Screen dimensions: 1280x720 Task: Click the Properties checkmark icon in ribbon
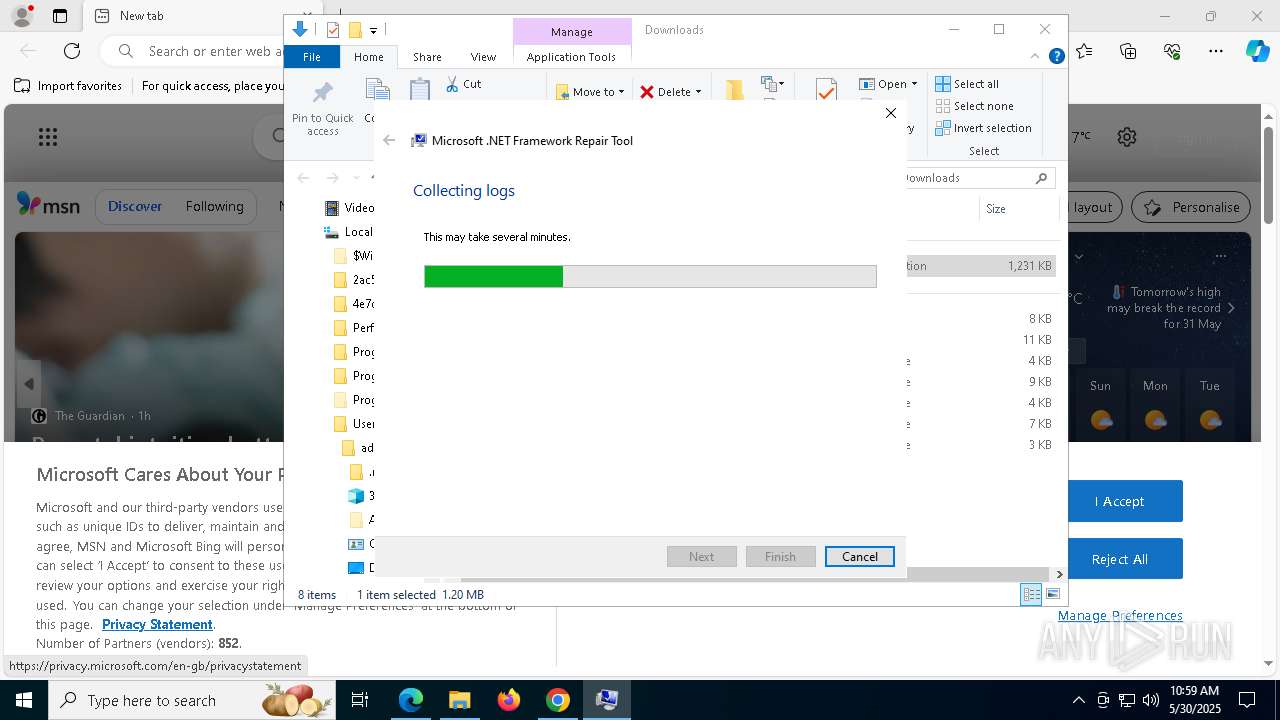(826, 90)
